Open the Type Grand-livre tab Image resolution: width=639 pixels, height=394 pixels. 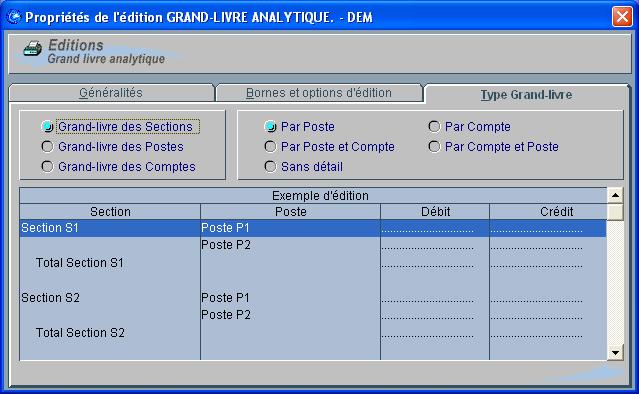pos(526,95)
